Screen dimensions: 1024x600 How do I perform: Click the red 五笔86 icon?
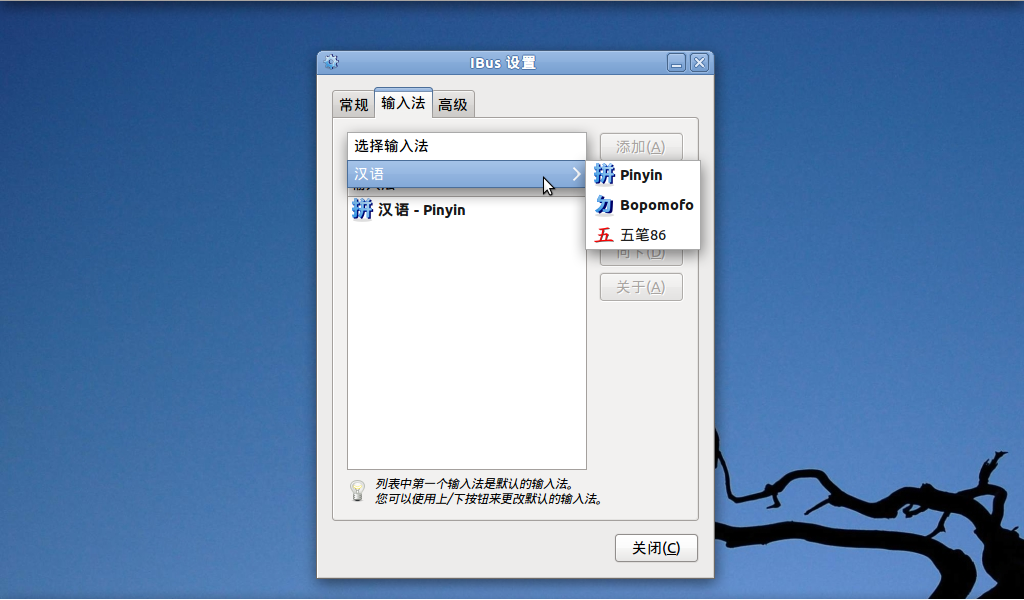pyautogui.click(x=604, y=235)
